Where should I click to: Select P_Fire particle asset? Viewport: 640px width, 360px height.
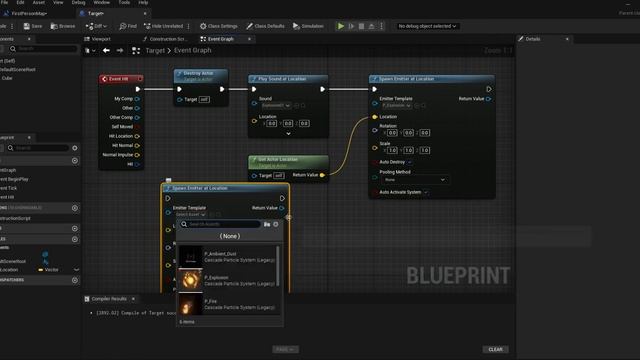227,304
